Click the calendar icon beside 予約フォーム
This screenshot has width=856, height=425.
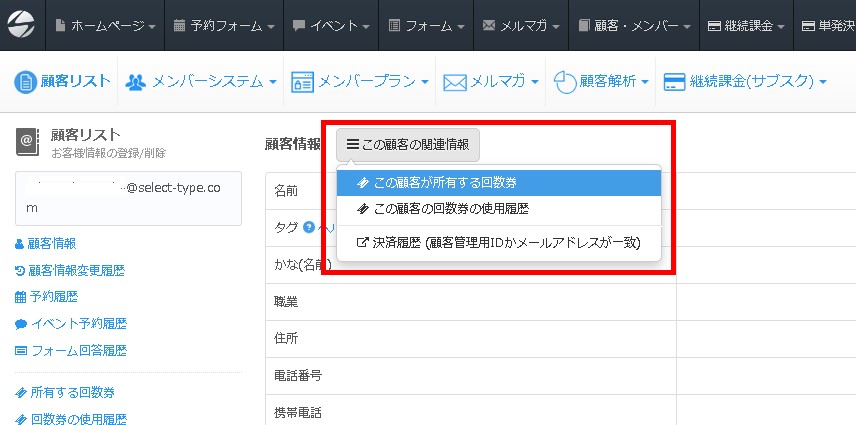179,26
